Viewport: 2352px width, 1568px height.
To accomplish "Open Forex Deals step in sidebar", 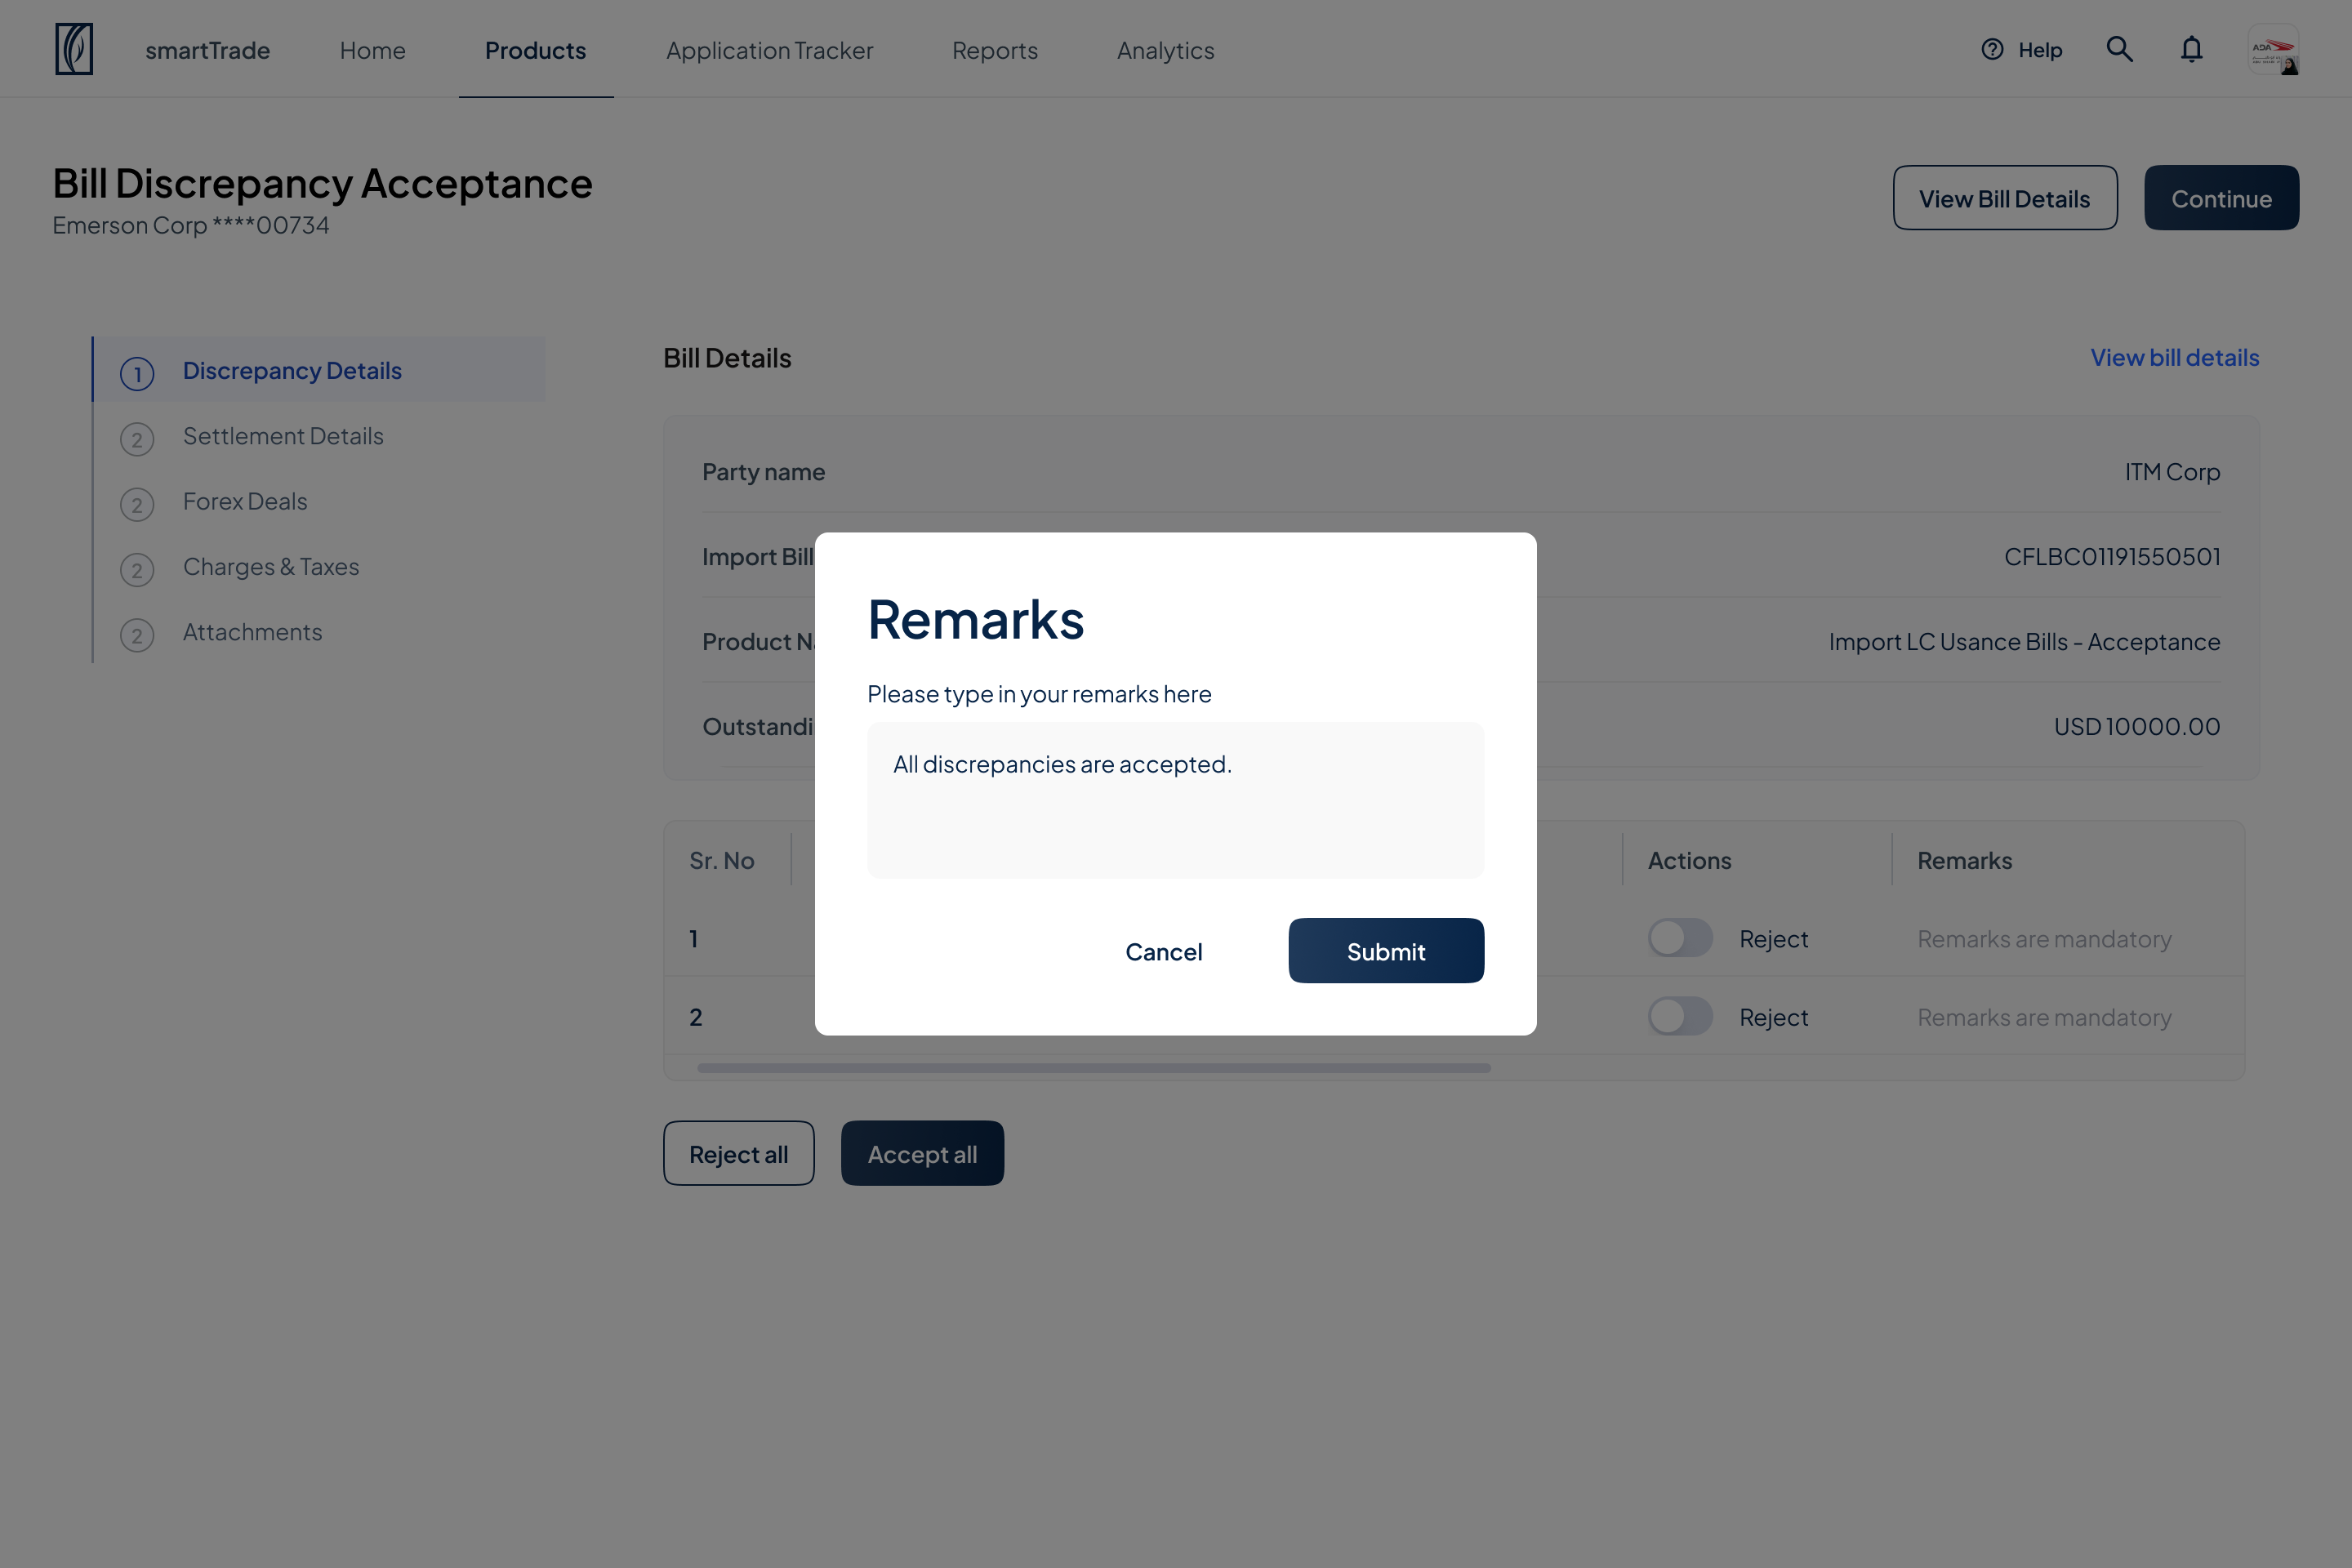I will point(245,501).
